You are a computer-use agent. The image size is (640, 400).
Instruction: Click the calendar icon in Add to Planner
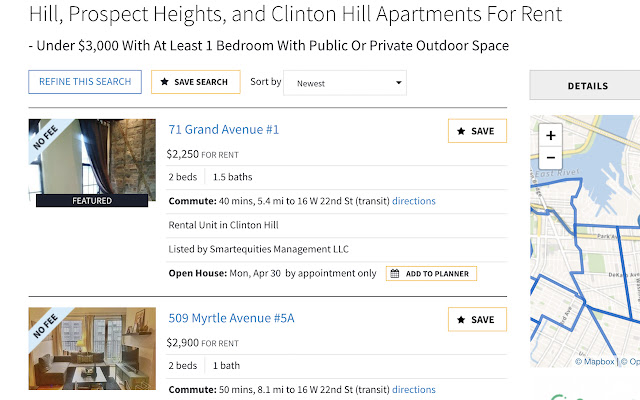[x=395, y=273]
